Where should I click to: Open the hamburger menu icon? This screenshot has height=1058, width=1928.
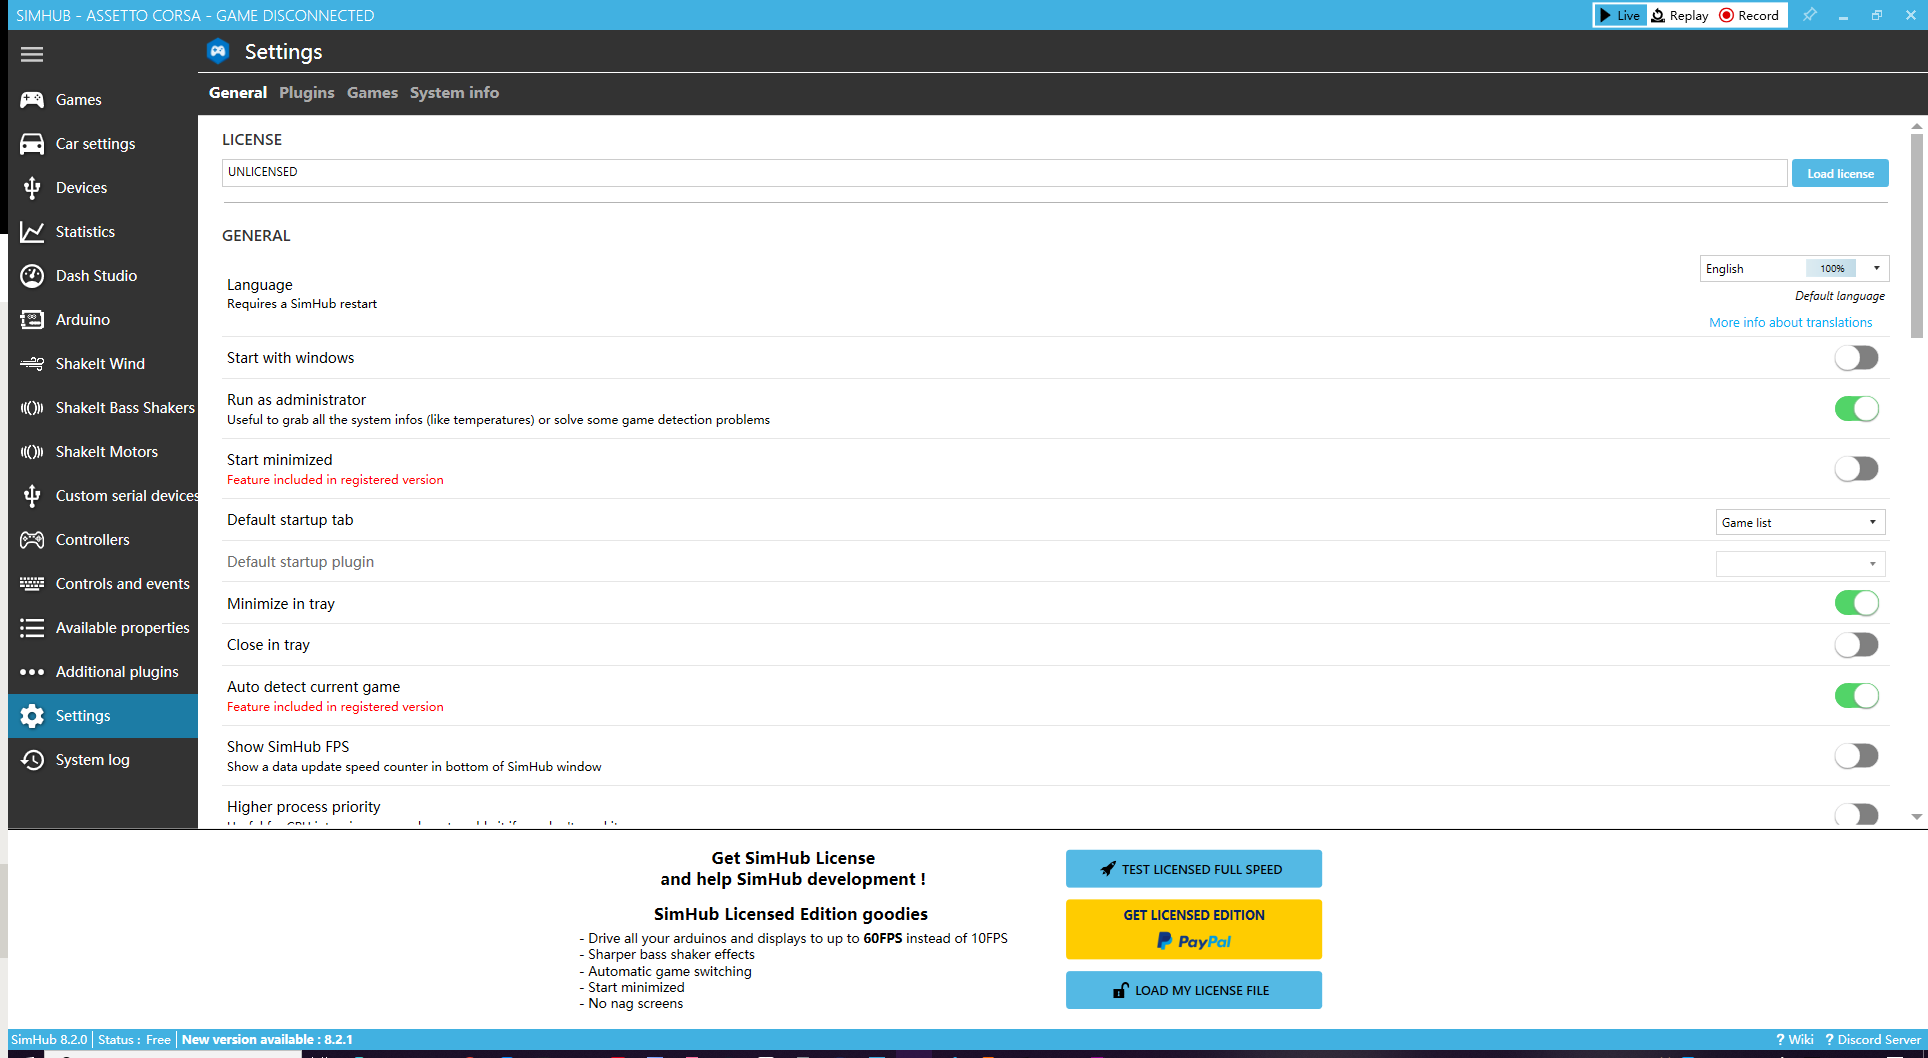(x=32, y=54)
